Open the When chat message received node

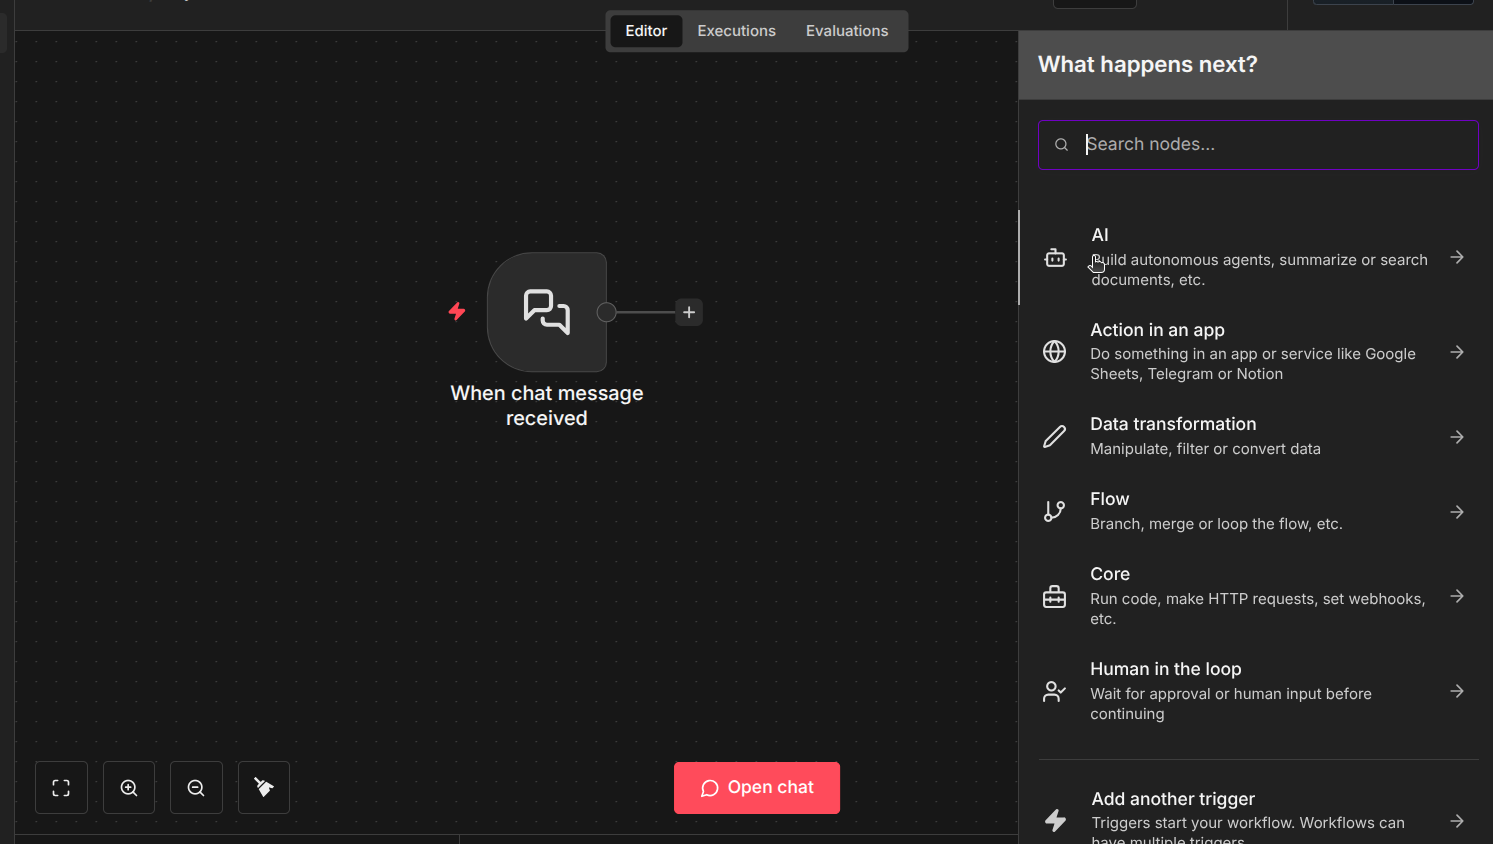[x=546, y=312]
